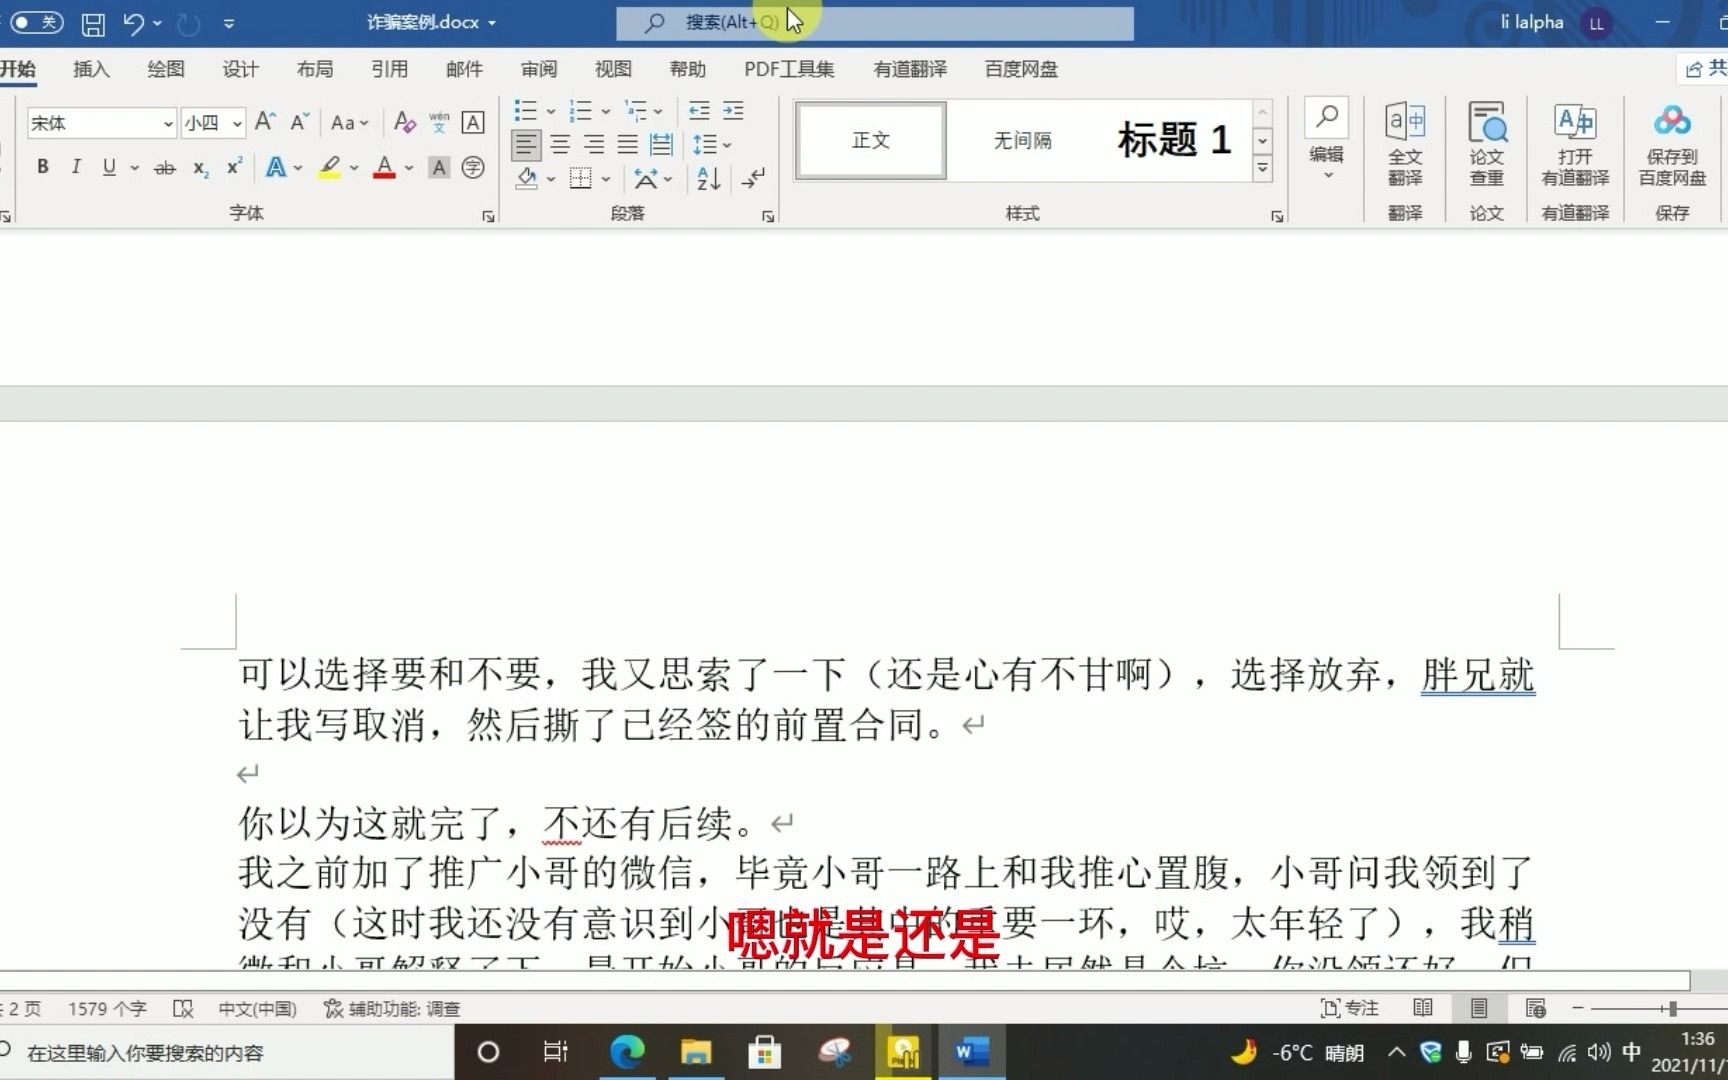
Task: Adjust zoom slider in status bar
Action: click(x=1672, y=1008)
